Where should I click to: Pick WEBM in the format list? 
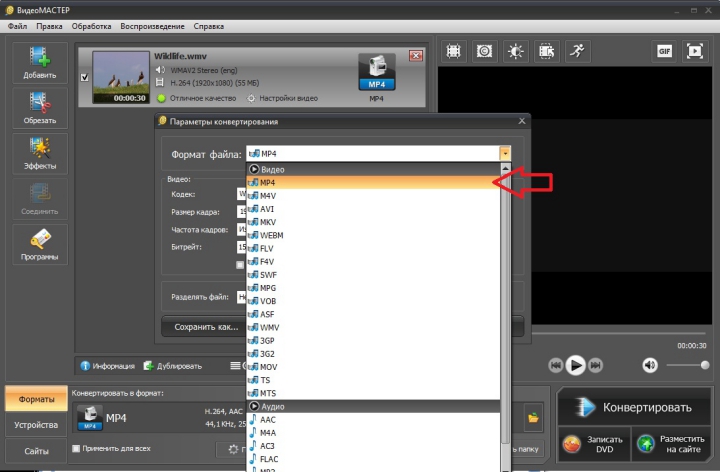(373, 235)
